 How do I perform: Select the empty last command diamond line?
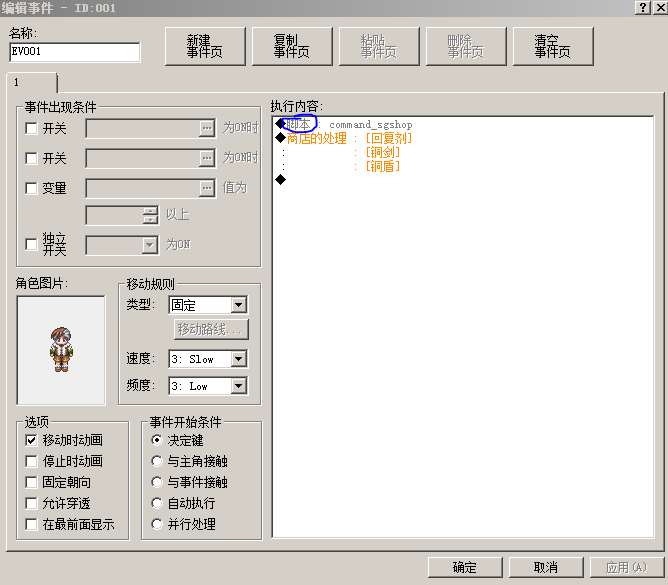pyautogui.click(x=463, y=180)
